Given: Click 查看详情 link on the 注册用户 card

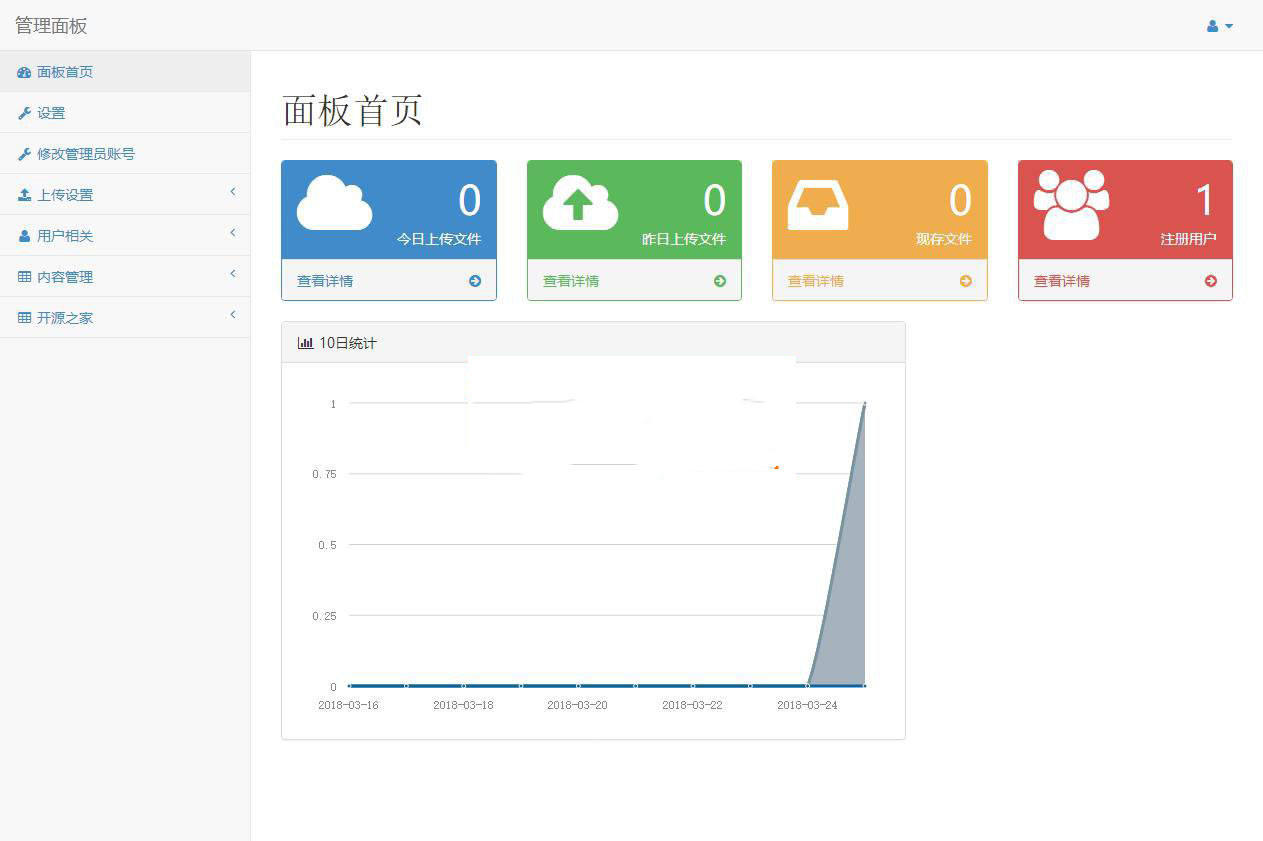Looking at the screenshot, I should pos(1062,281).
